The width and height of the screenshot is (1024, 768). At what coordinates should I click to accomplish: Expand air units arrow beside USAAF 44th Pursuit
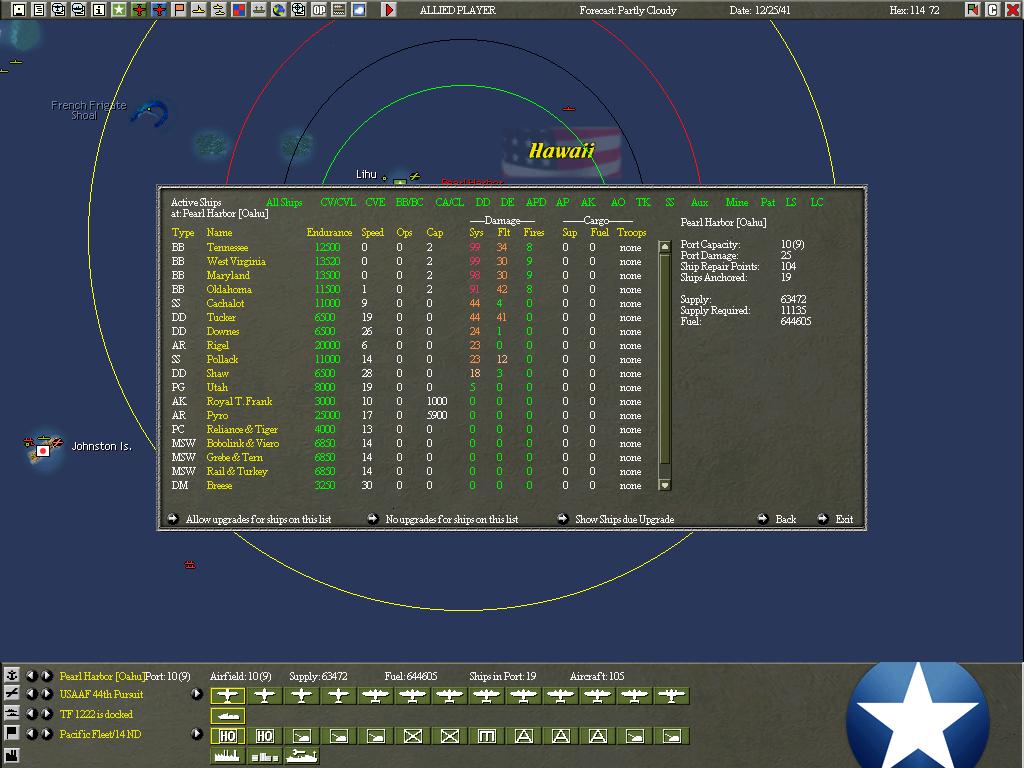197,694
